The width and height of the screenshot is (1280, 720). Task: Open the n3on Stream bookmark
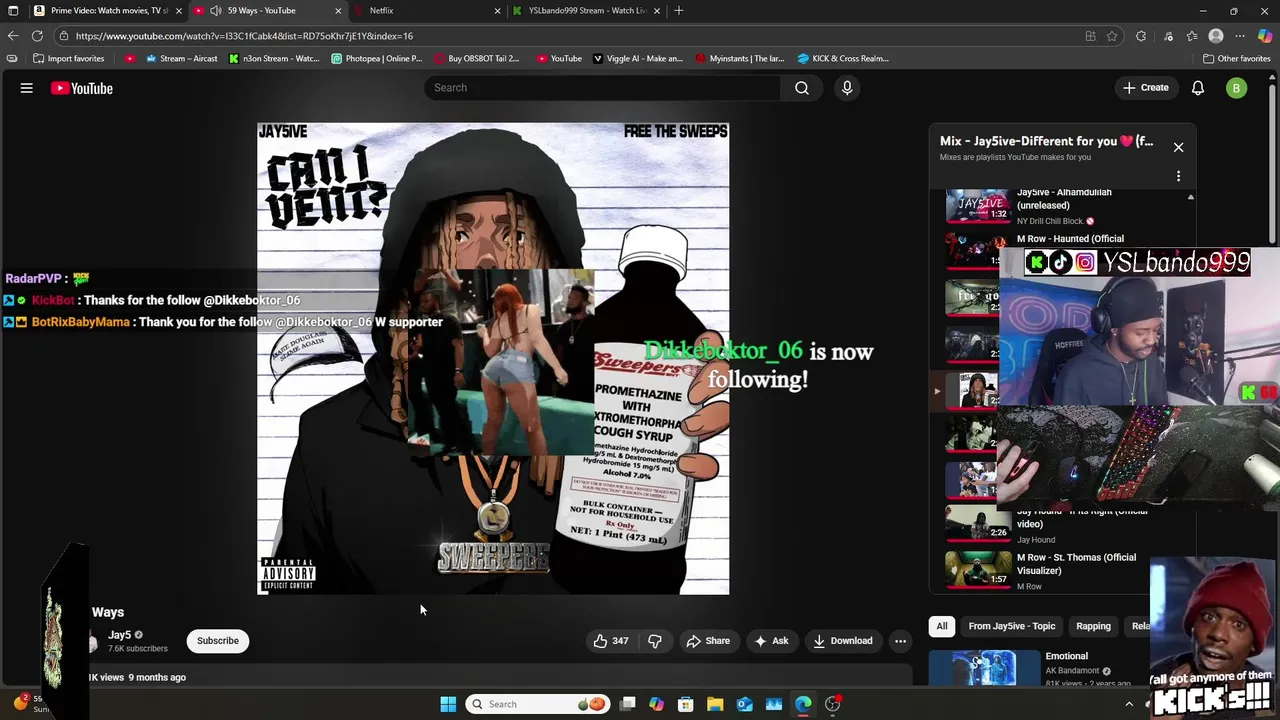tap(274, 59)
